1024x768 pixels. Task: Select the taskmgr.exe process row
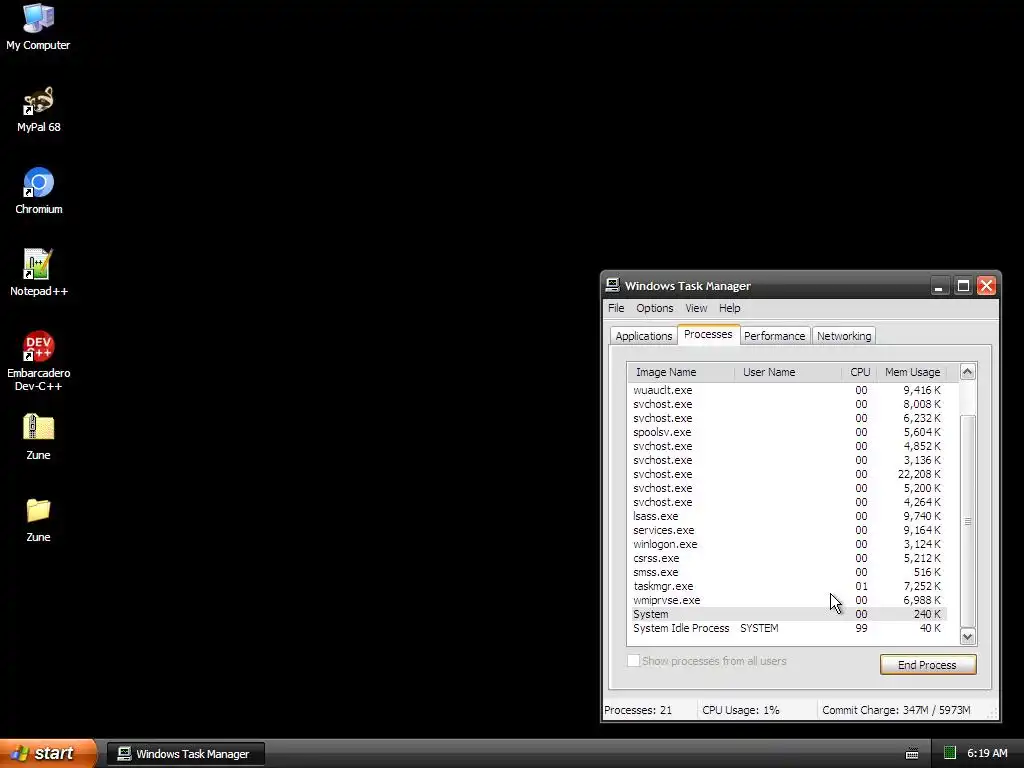pyautogui.click(x=788, y=586)
